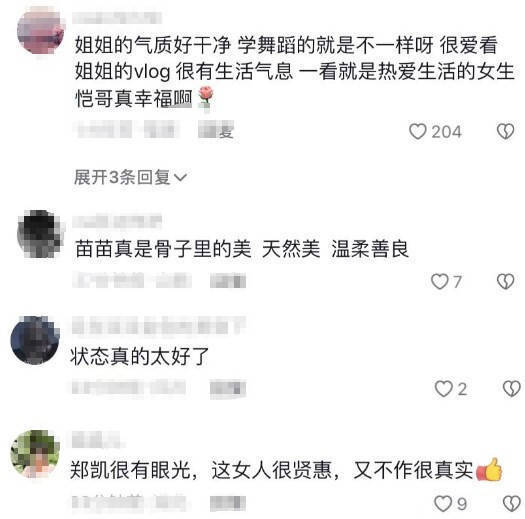Dislike the 状态真的太好了 comment
This screenshot has height=519, width=525.
(512, 389)
